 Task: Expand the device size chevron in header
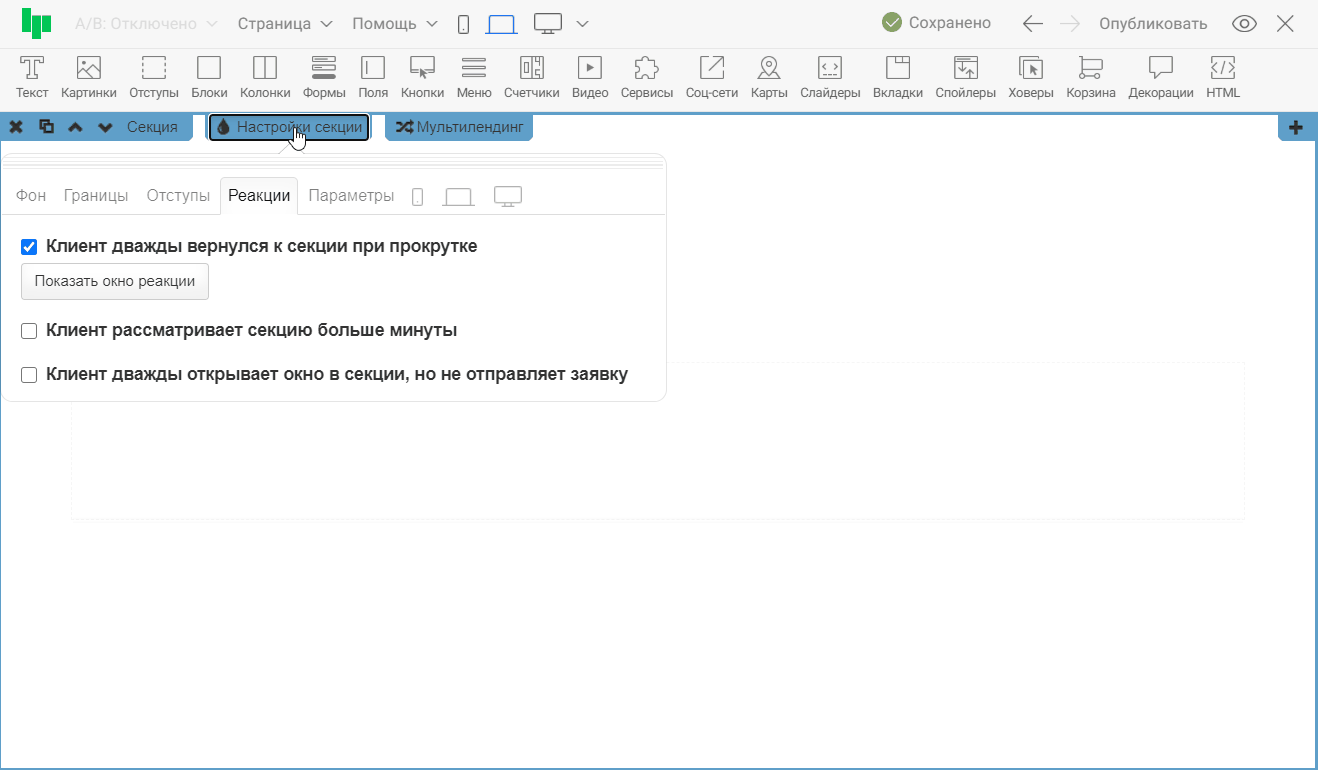pyautogui.click(x=583, y=24)
